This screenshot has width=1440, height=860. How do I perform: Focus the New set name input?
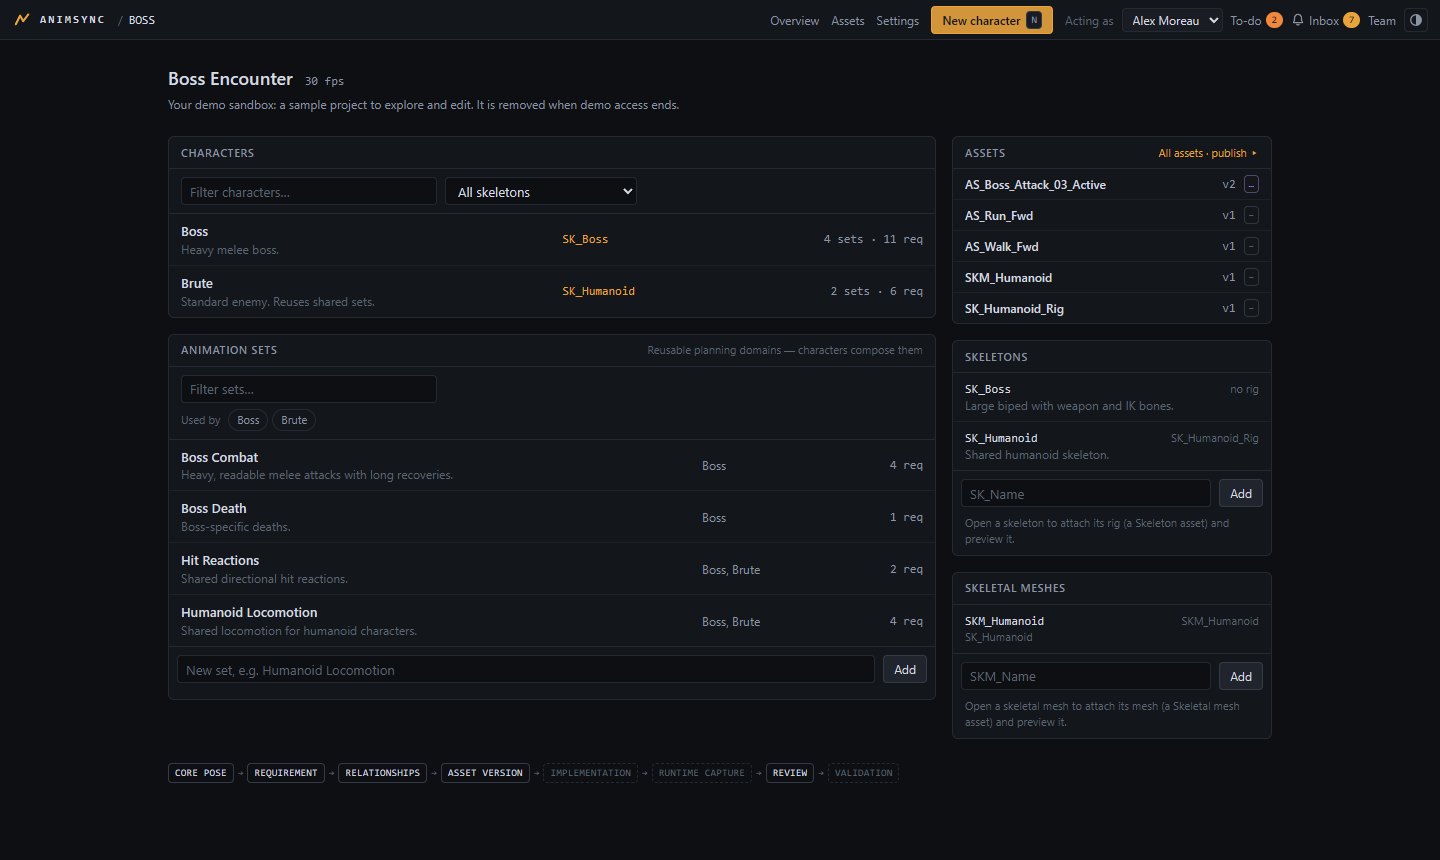(x=526, y=670)
